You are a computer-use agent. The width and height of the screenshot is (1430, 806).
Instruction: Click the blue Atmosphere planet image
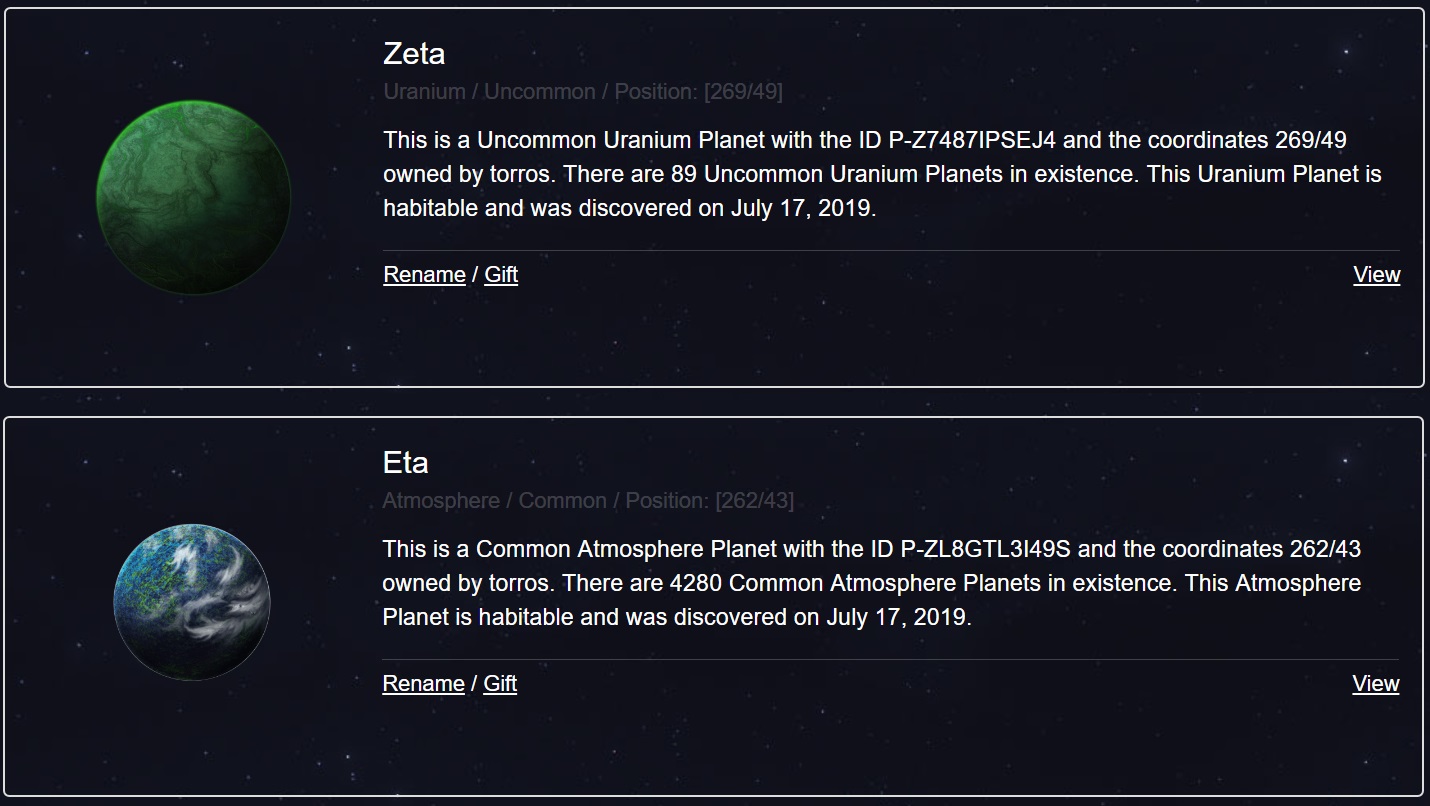(192, 601)
